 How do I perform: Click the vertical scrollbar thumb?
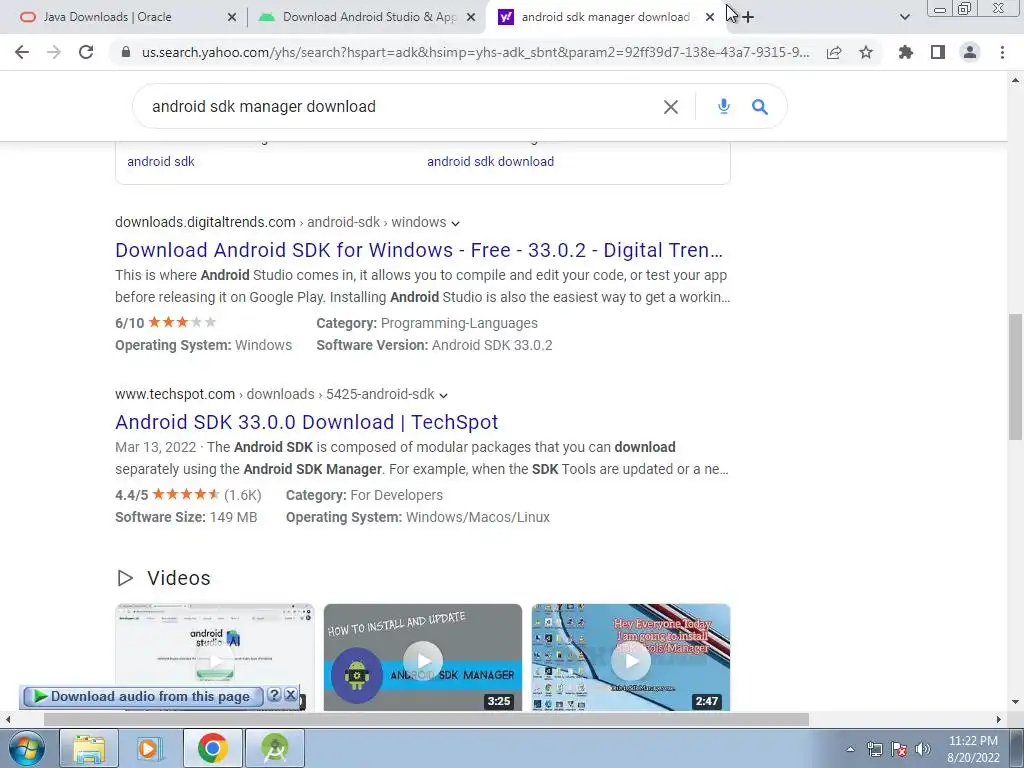1015,377
